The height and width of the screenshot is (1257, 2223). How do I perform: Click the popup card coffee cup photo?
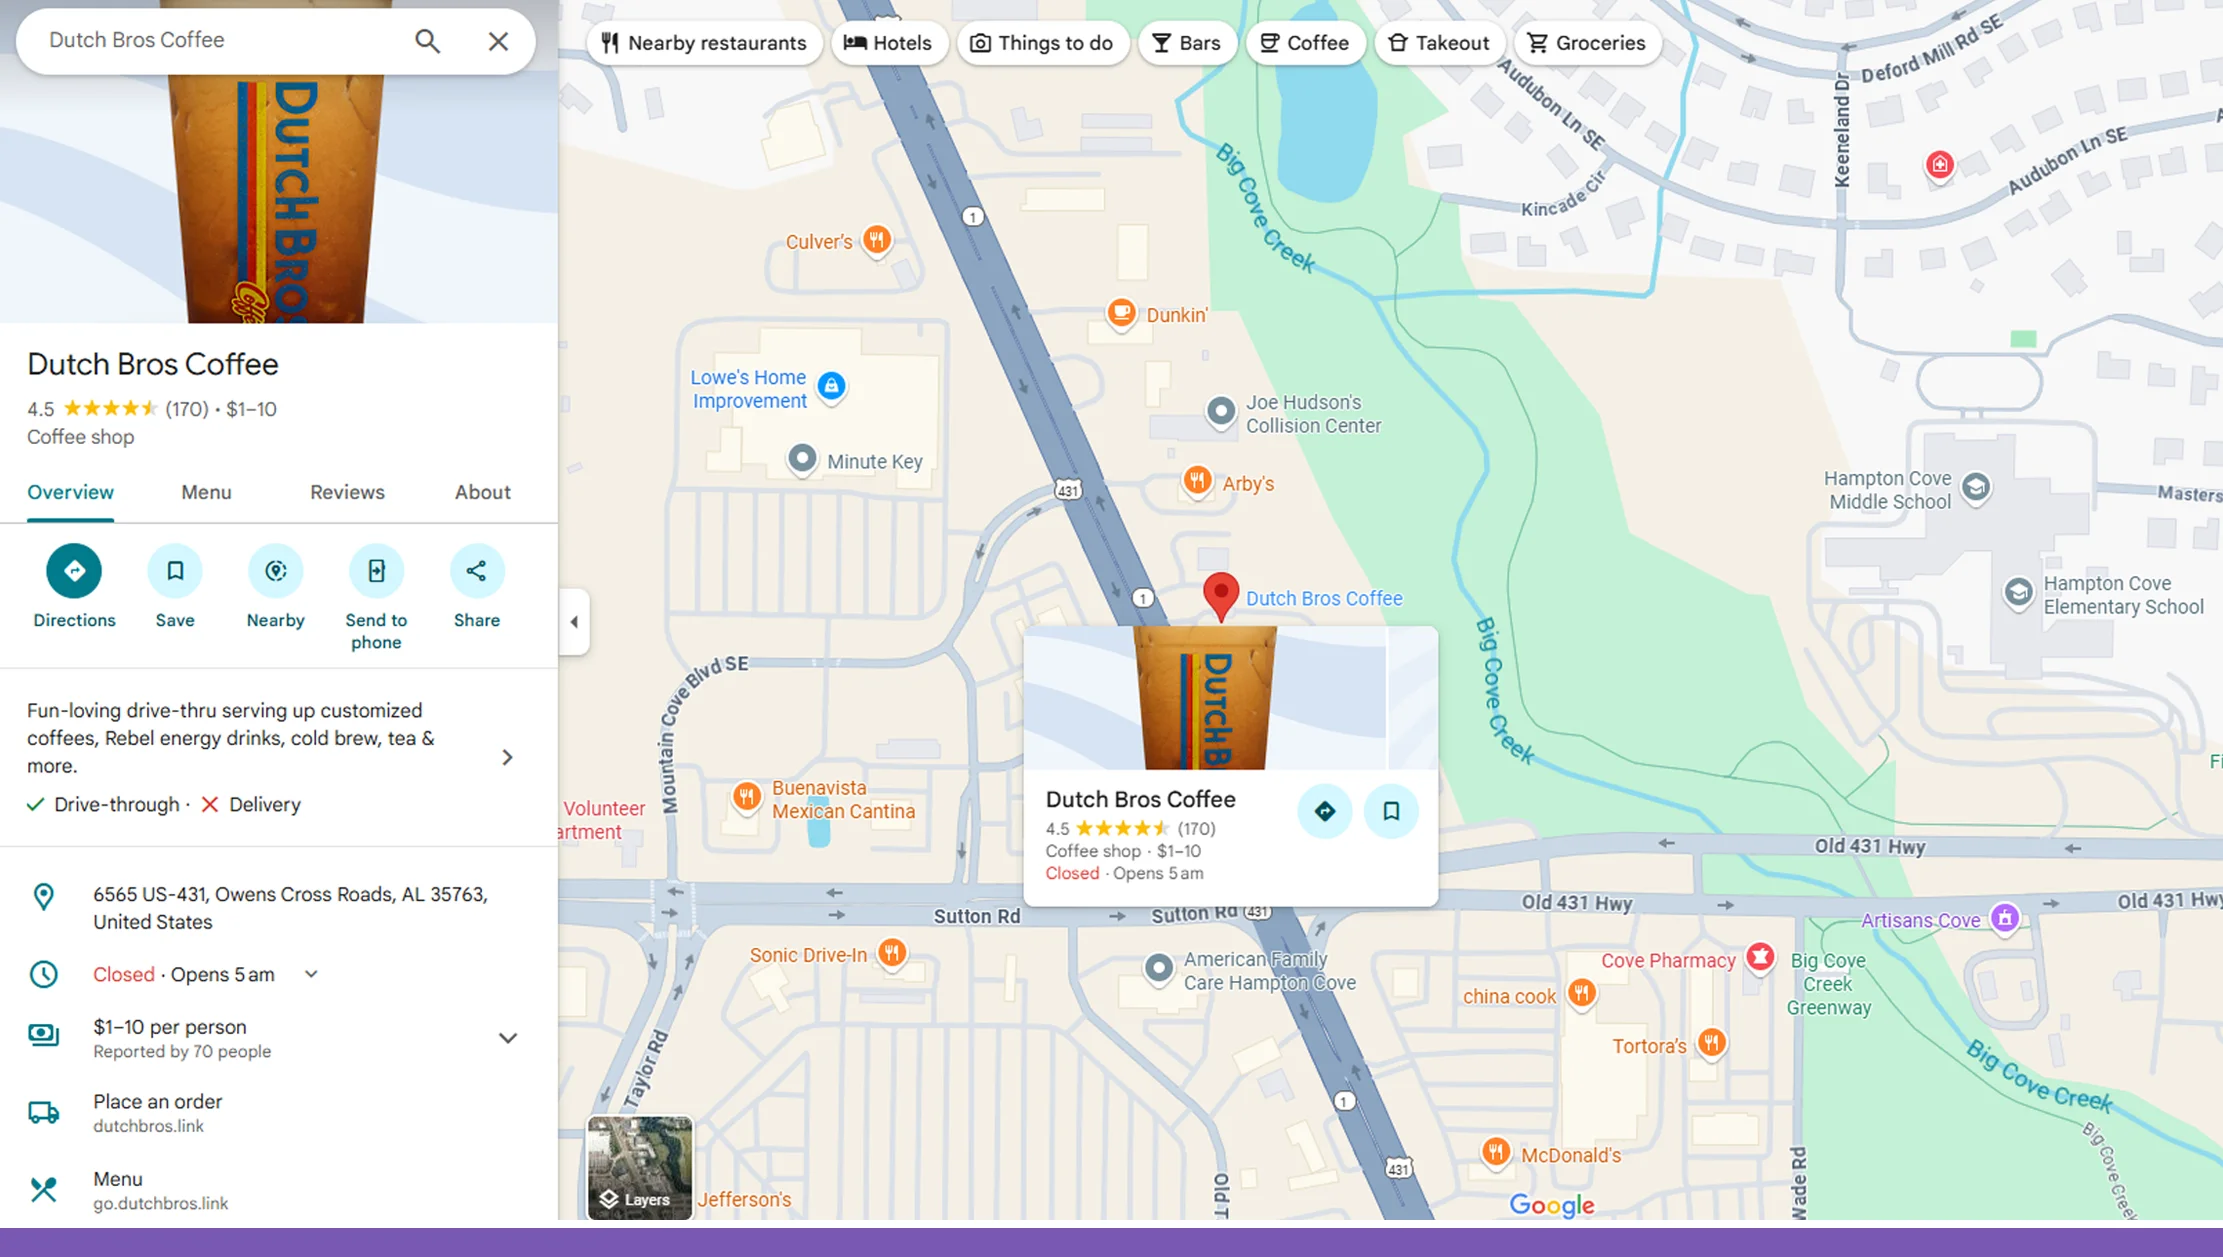pos(1205,698)
